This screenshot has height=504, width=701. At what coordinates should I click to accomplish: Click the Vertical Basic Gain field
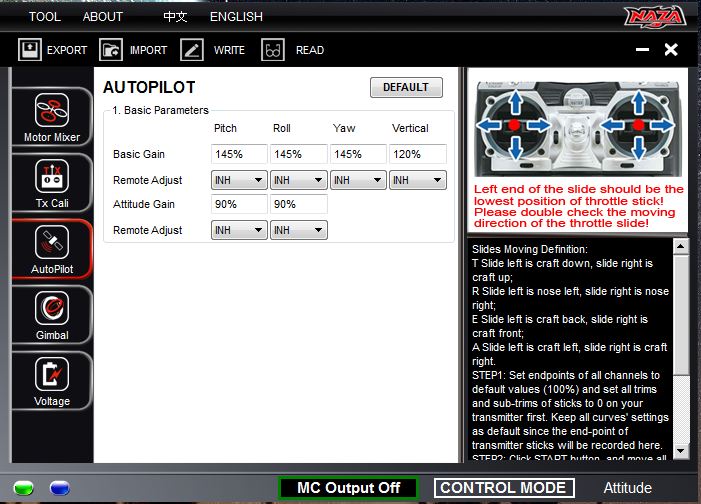pyautogui.click(x=417, y=154)
